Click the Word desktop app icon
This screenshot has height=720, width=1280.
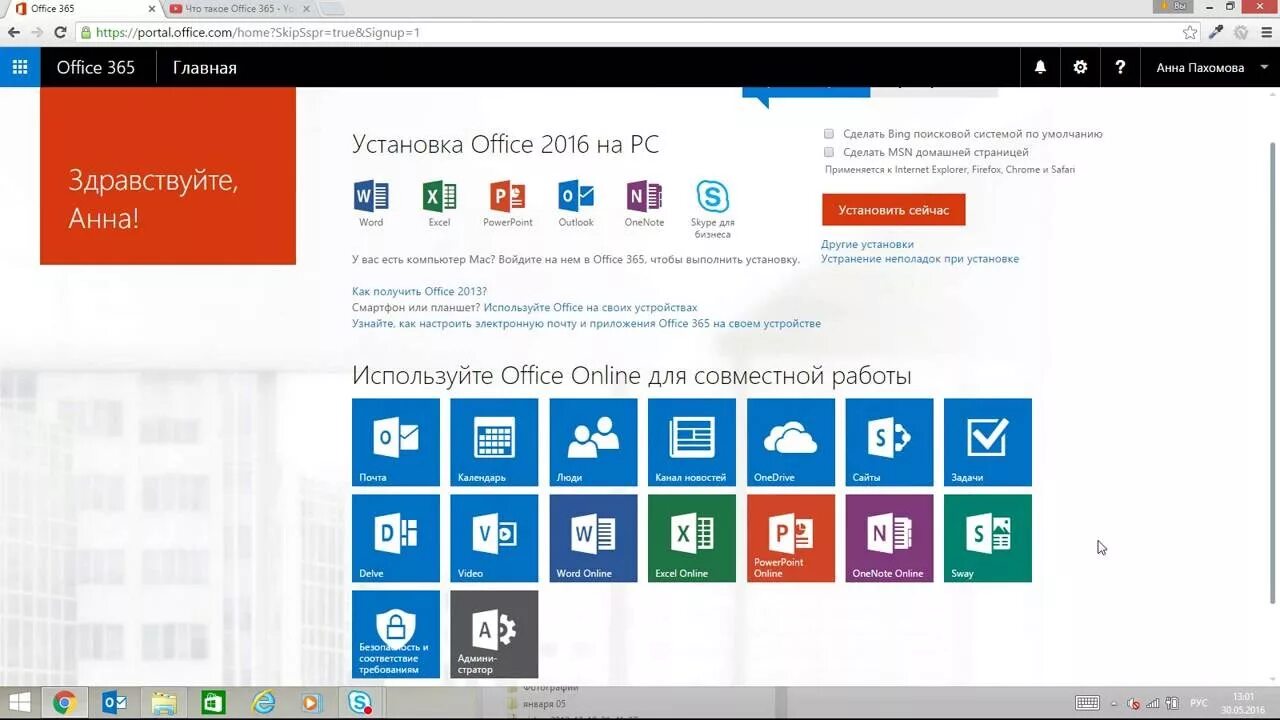pos(371,196)
